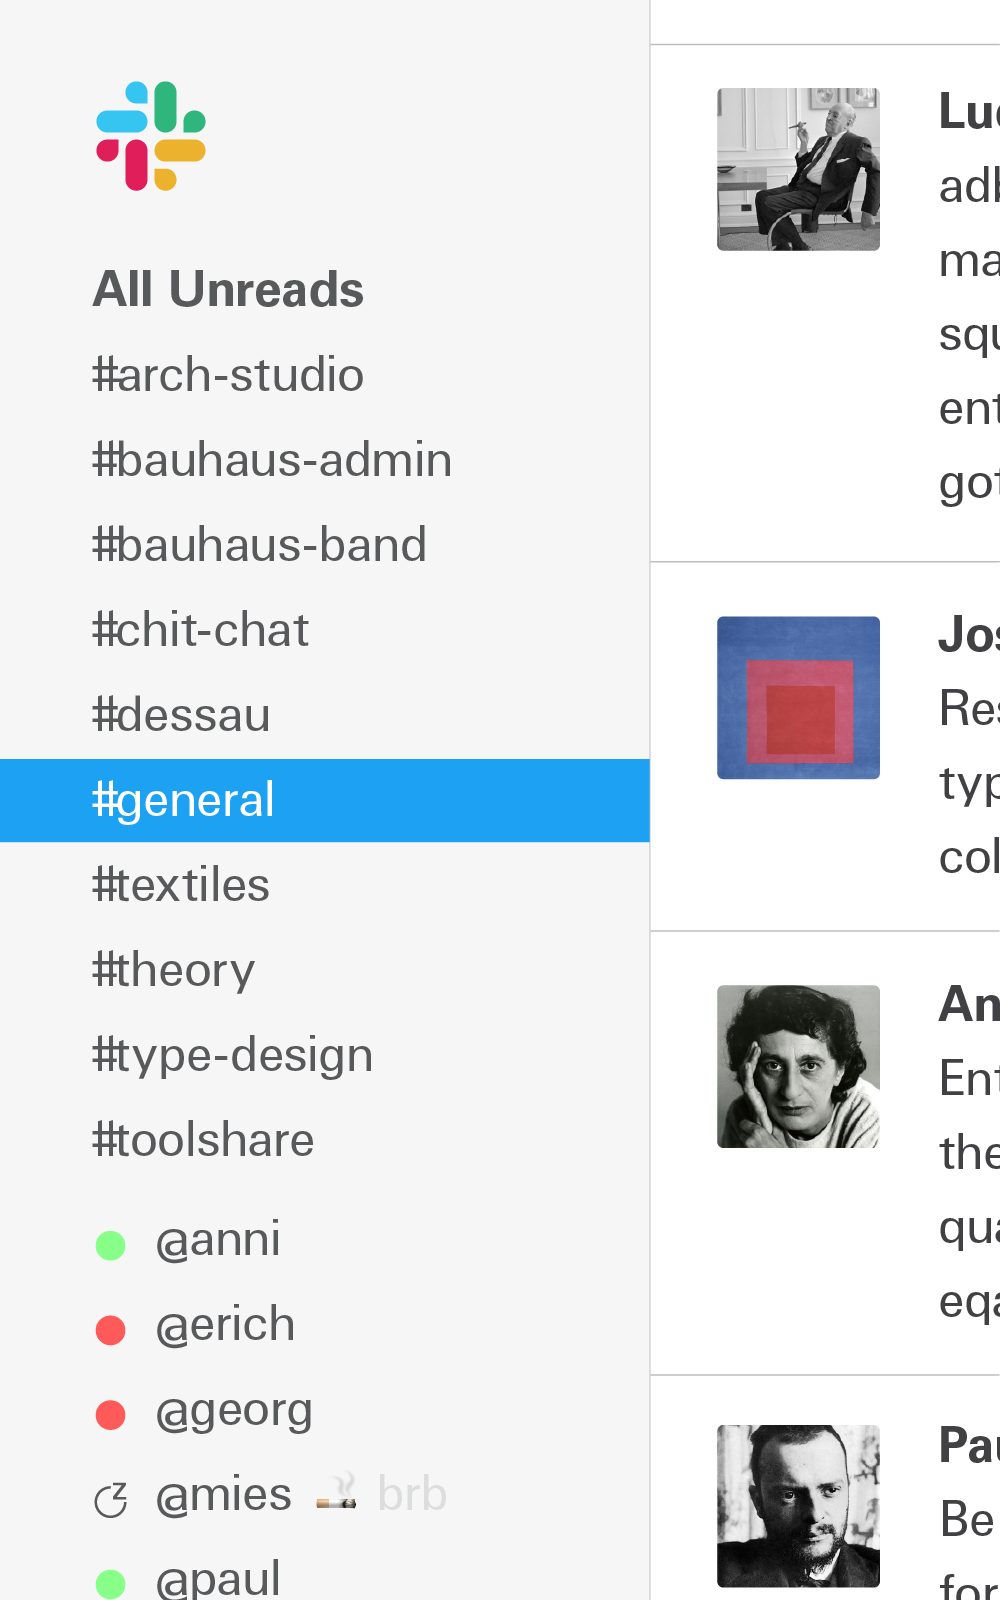Click green status dot beside @paul
Image resolution: width=1000 pixels, height=1600 pixels.
tap(110, 1583)
